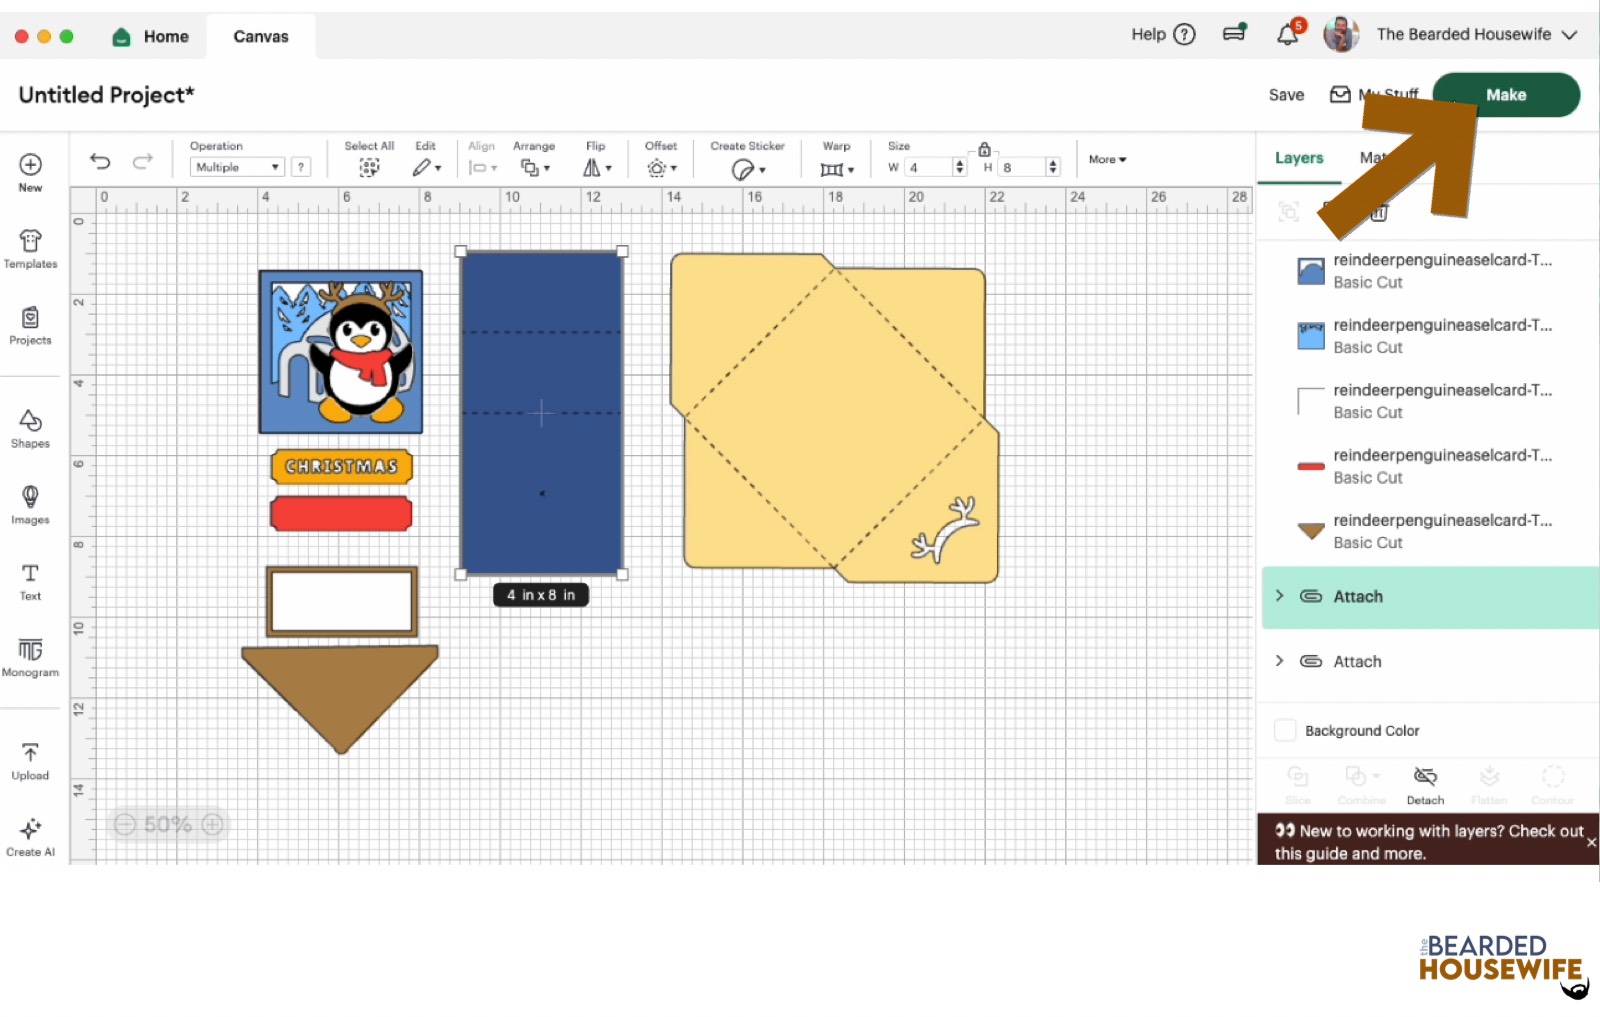
Task: Open the notifications bell
Action: pyautogui.click(x=1287, y=35)
